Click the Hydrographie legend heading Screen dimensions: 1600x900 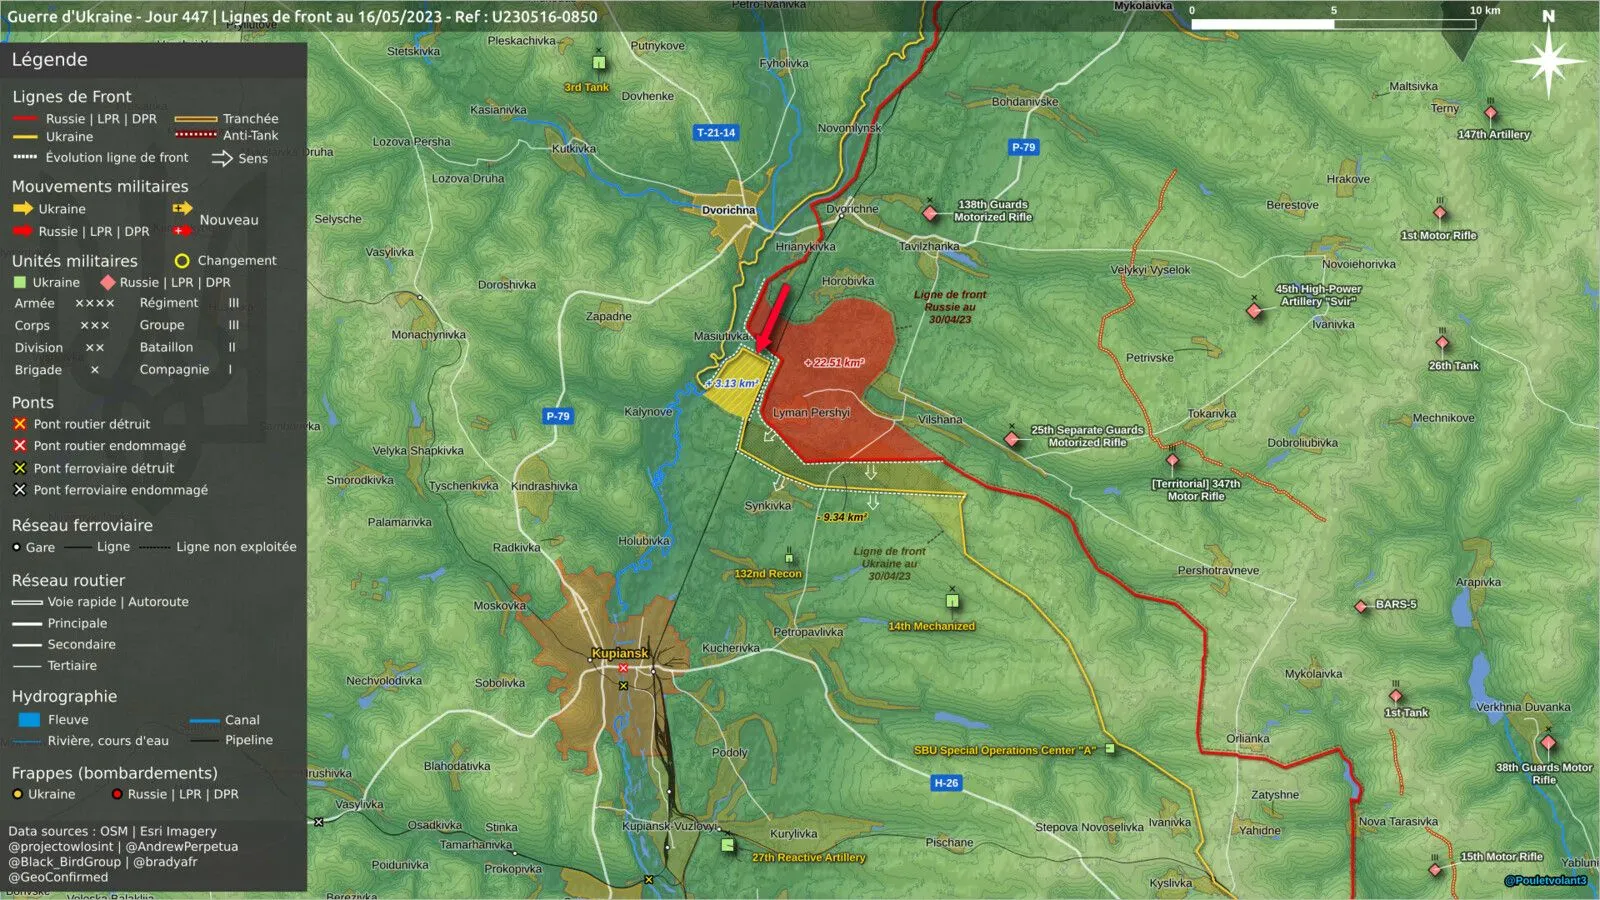click(x=64, y=697)
